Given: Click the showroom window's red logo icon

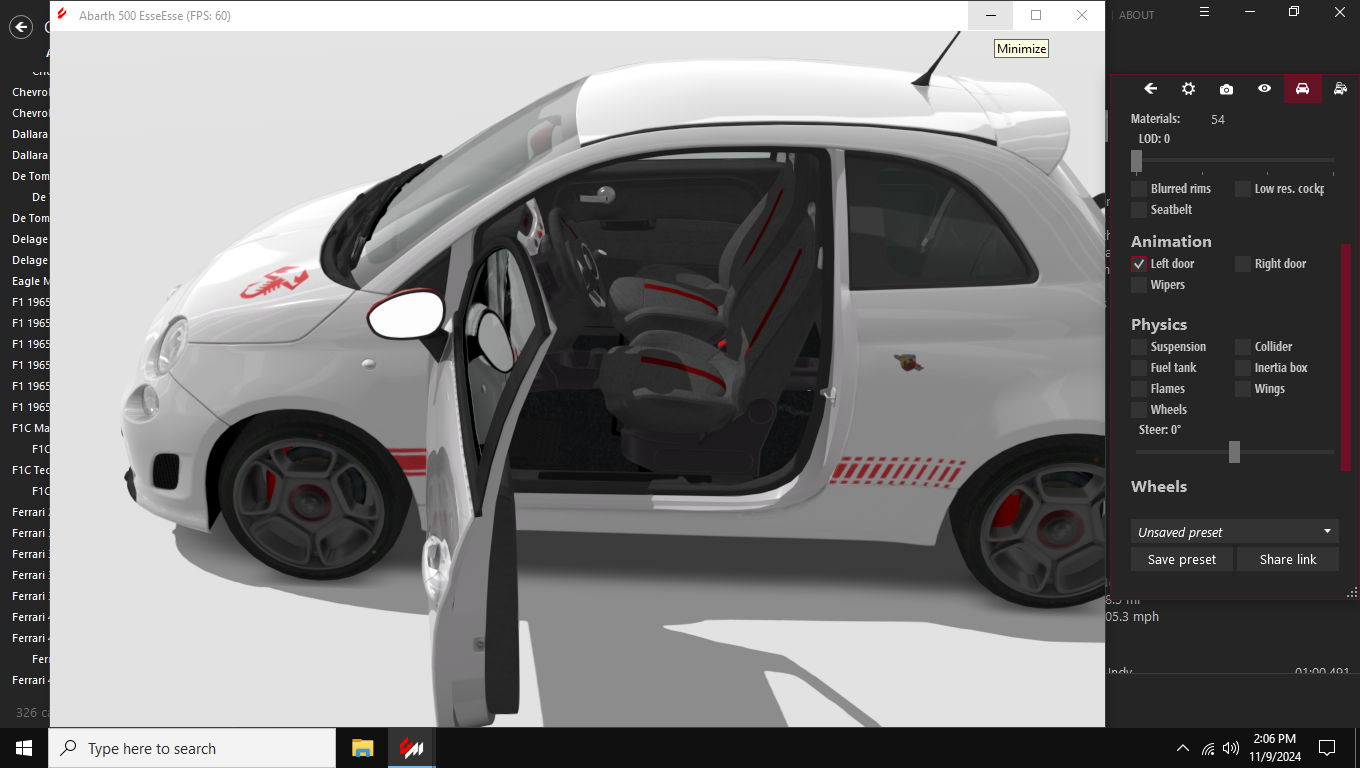Looking at the screenshot, I should [x=63, y=15].
